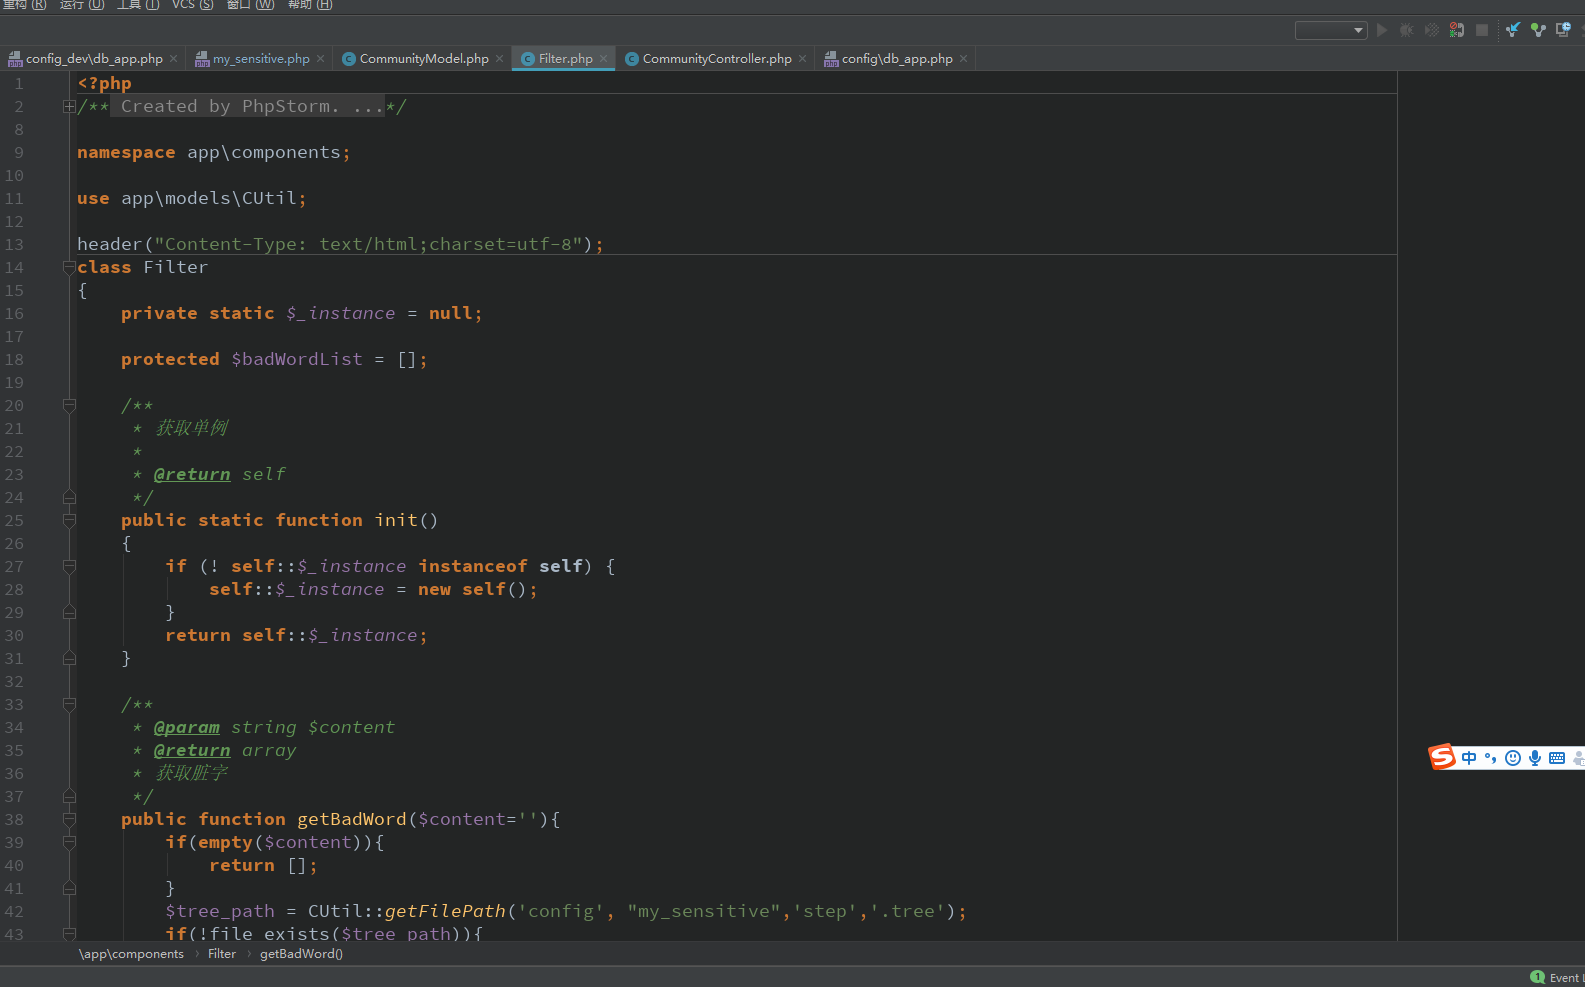Collapse the class Filter fold marker

[69, 267]
